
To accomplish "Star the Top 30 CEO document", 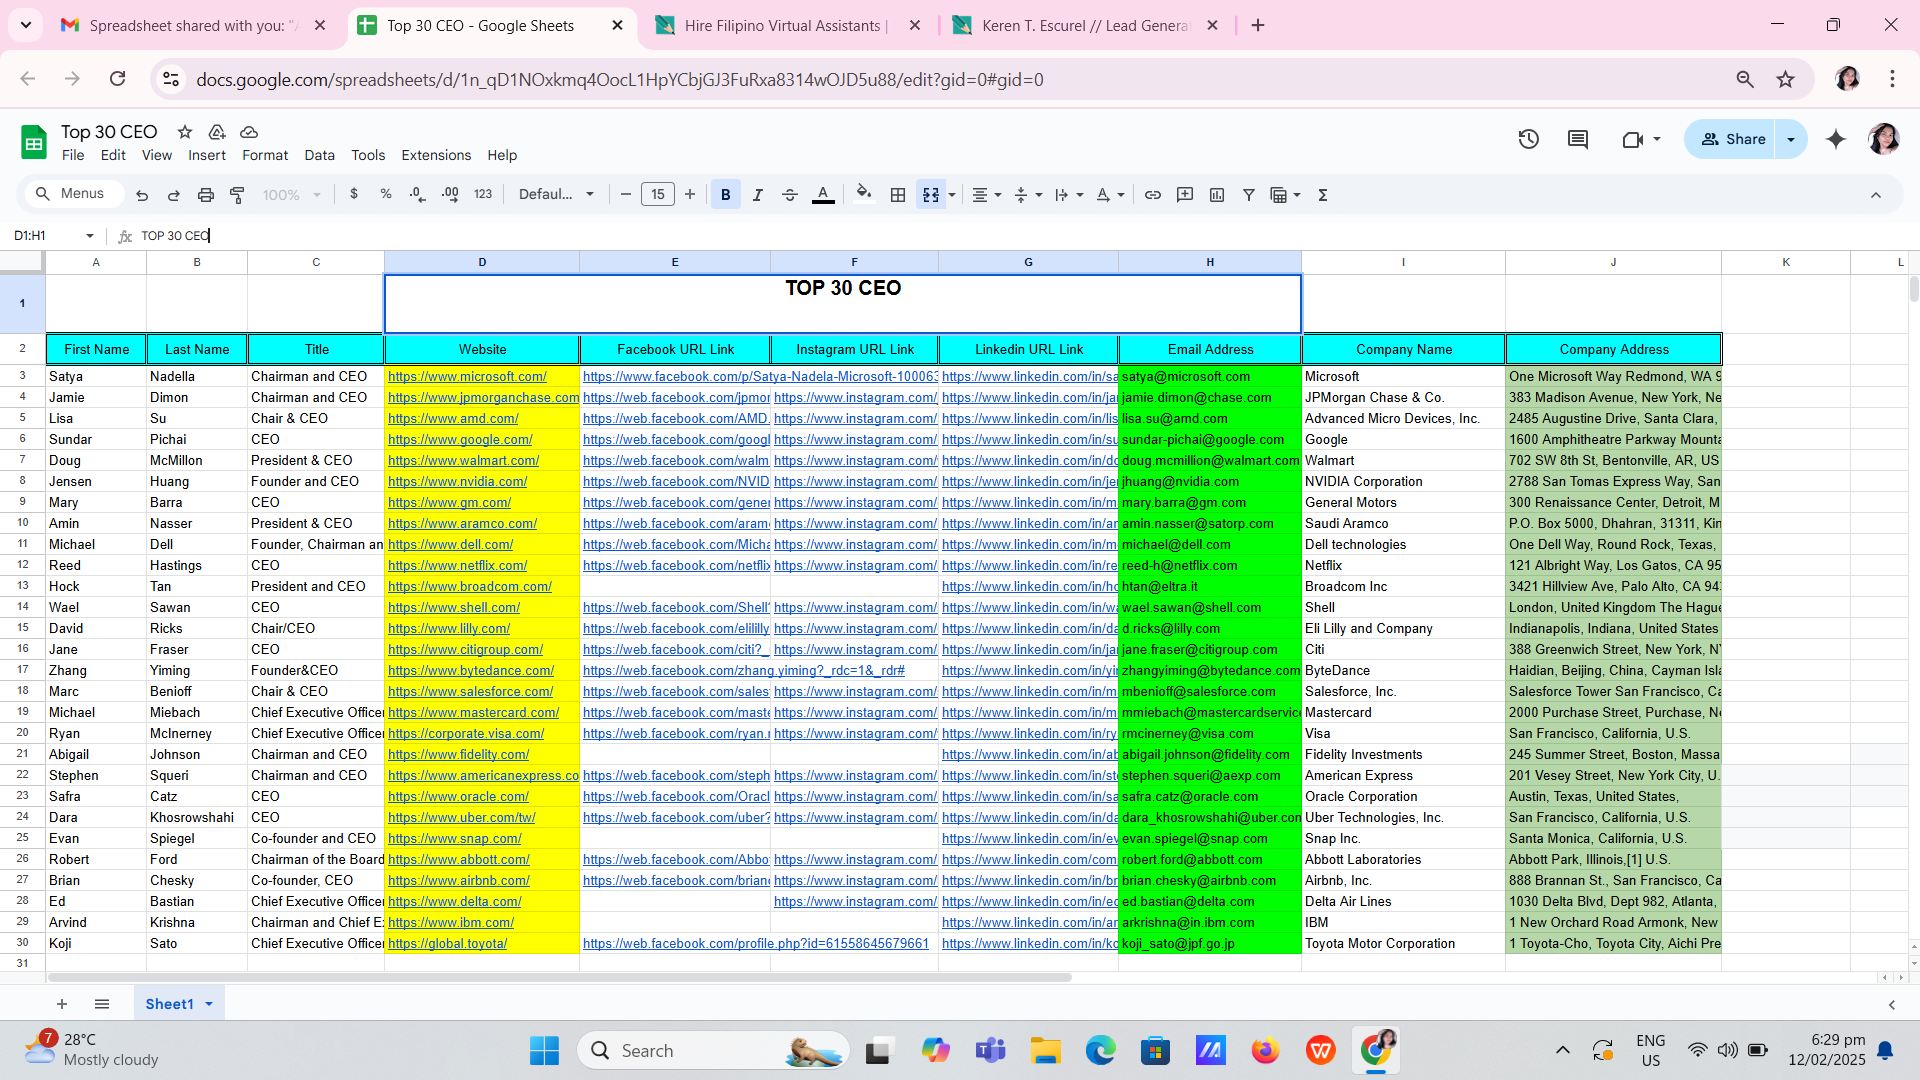I will tap(185, 132).
